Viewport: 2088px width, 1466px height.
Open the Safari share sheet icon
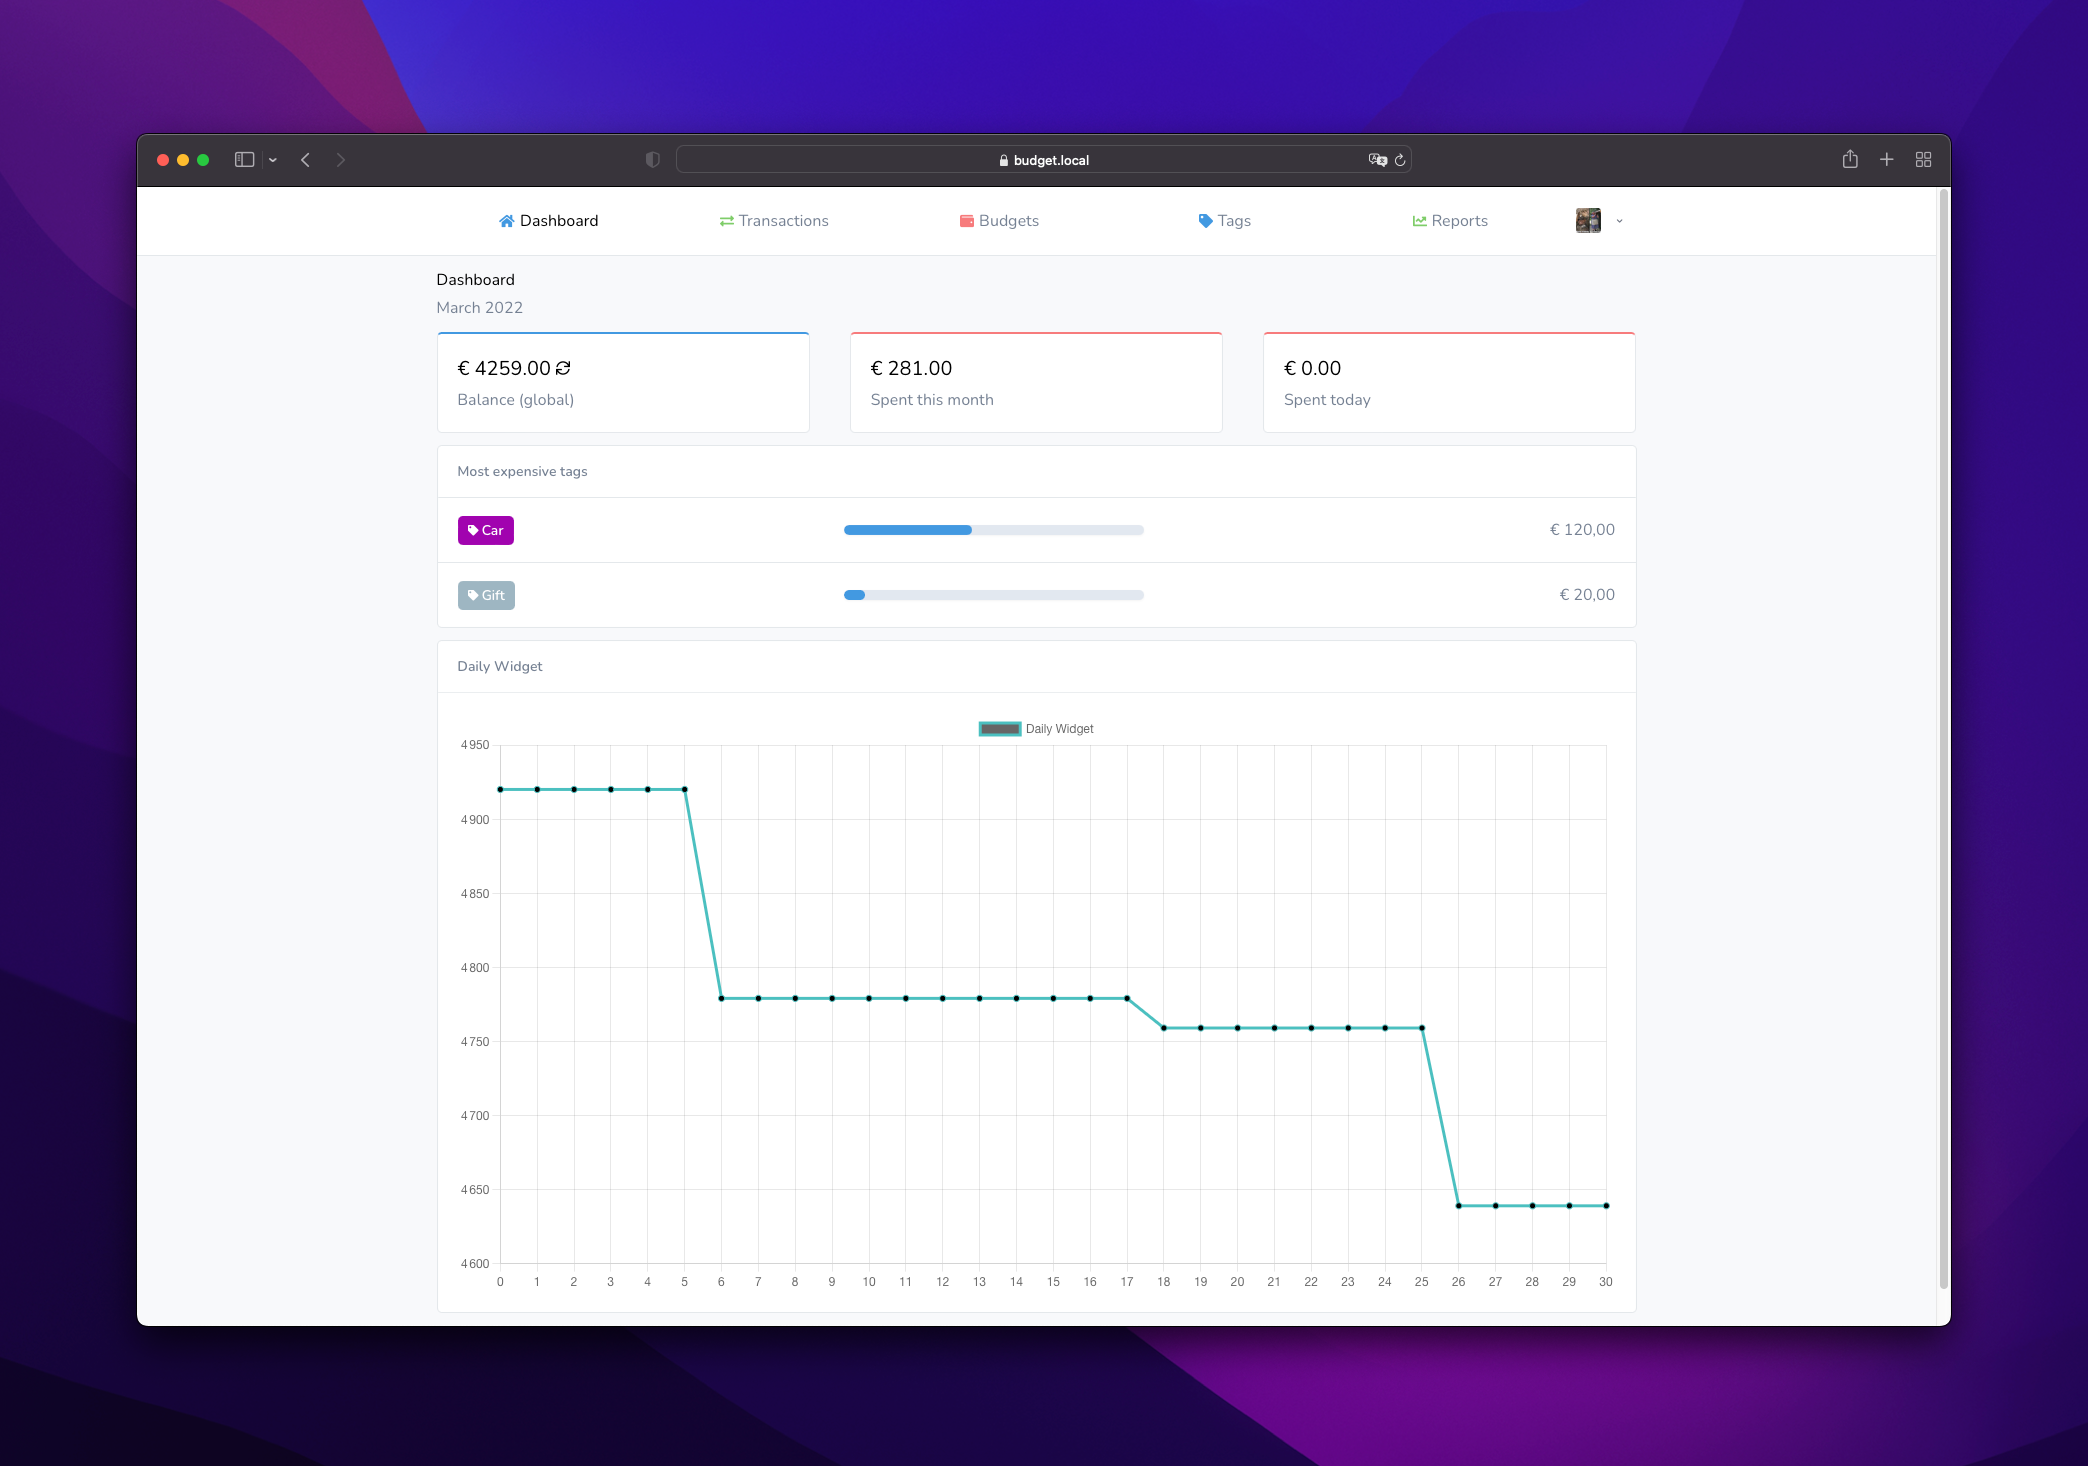[x=1850, y=160]
